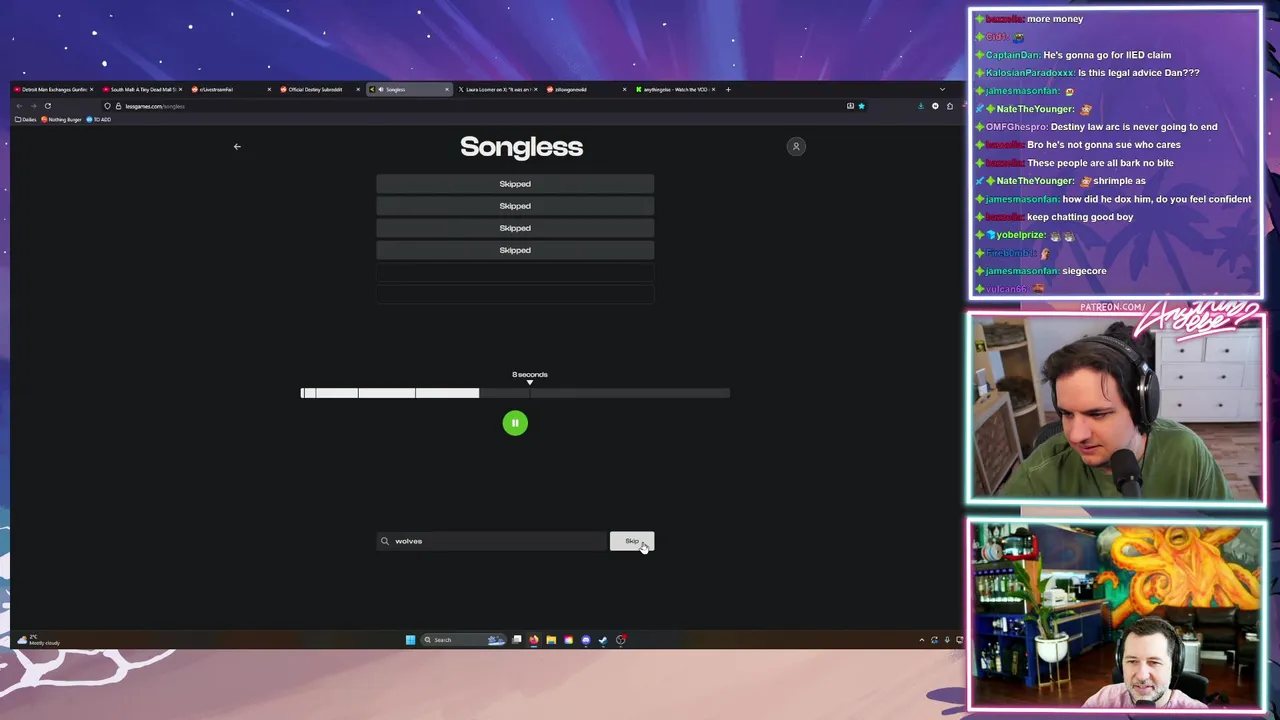Click the browser back button
Viewport: 1280px width, 720px height.
[19, 106]
